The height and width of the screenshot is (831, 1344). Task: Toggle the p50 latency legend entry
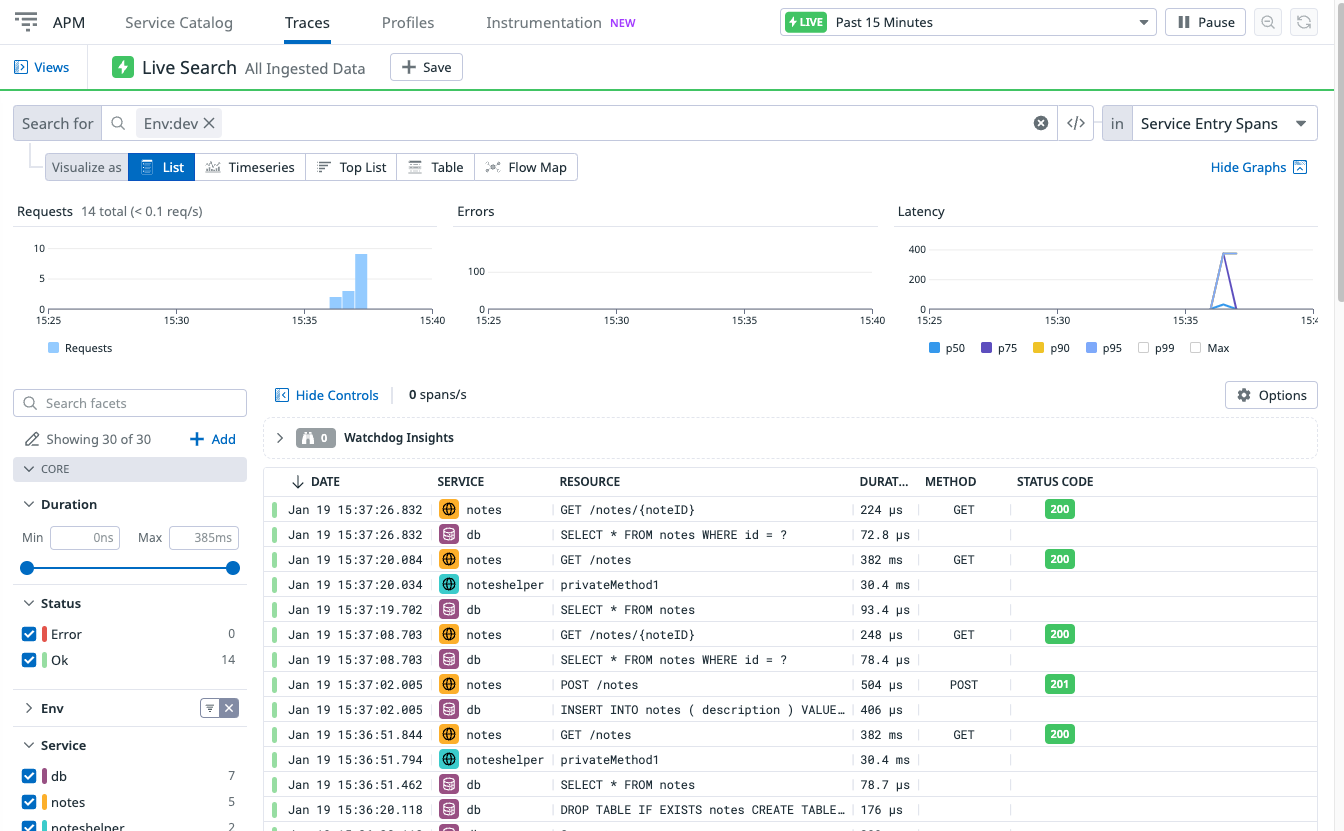click(947, 348)
